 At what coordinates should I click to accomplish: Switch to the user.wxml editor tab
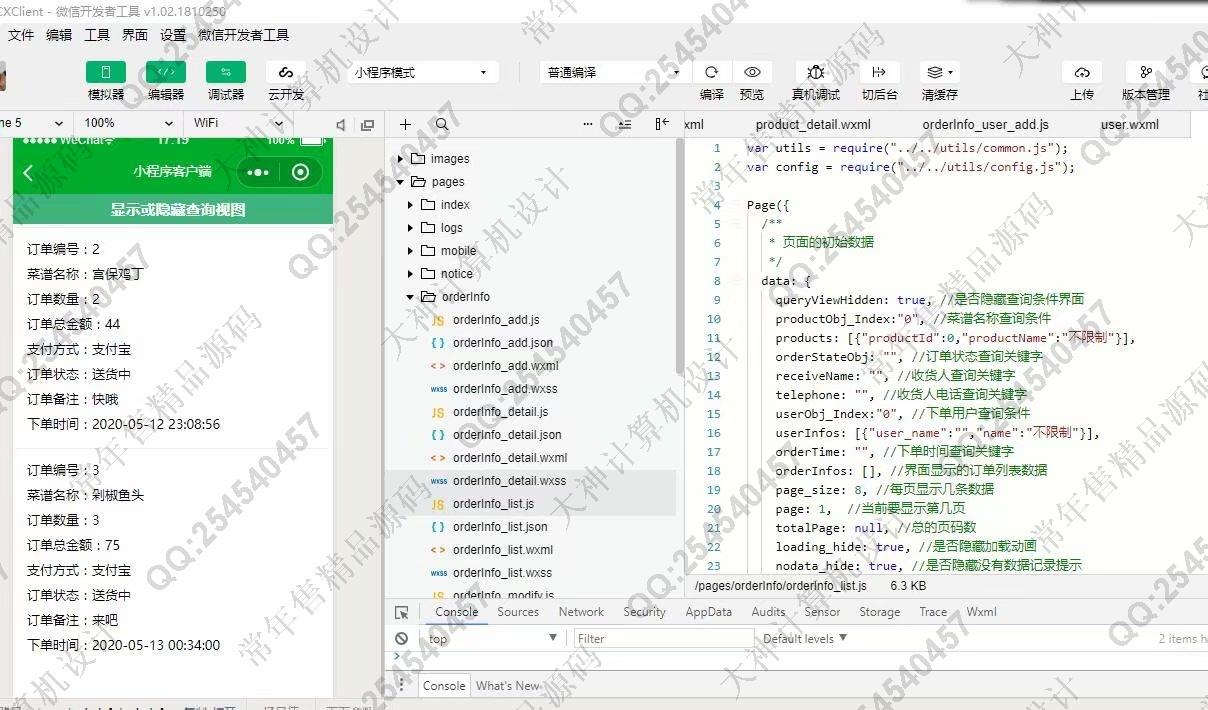click(x=1130, y=125)
